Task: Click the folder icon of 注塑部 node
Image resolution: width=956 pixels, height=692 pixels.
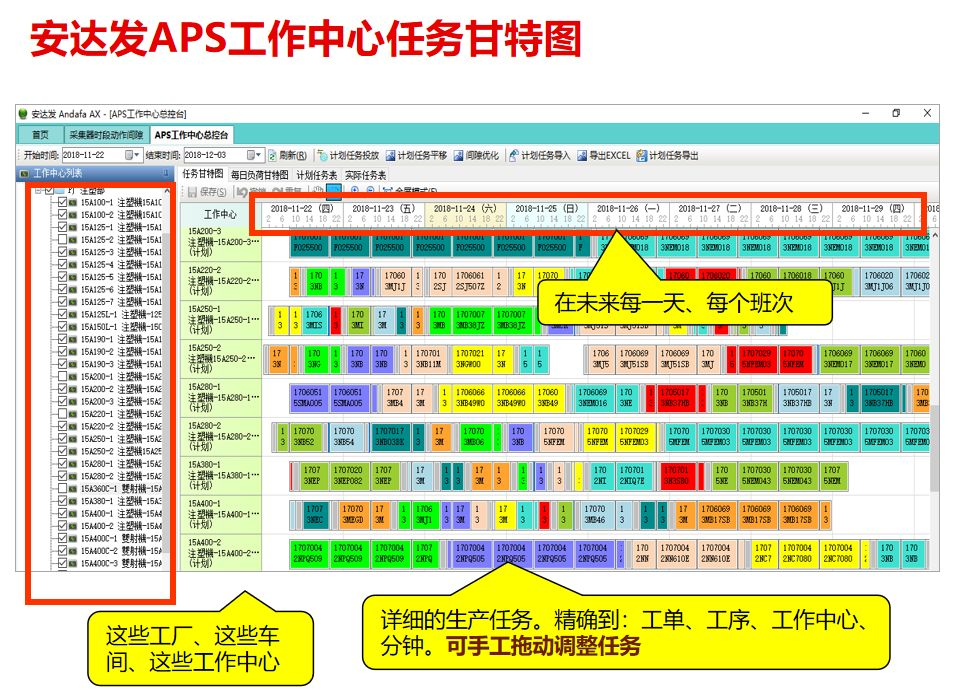Action: tap(60, 190)
